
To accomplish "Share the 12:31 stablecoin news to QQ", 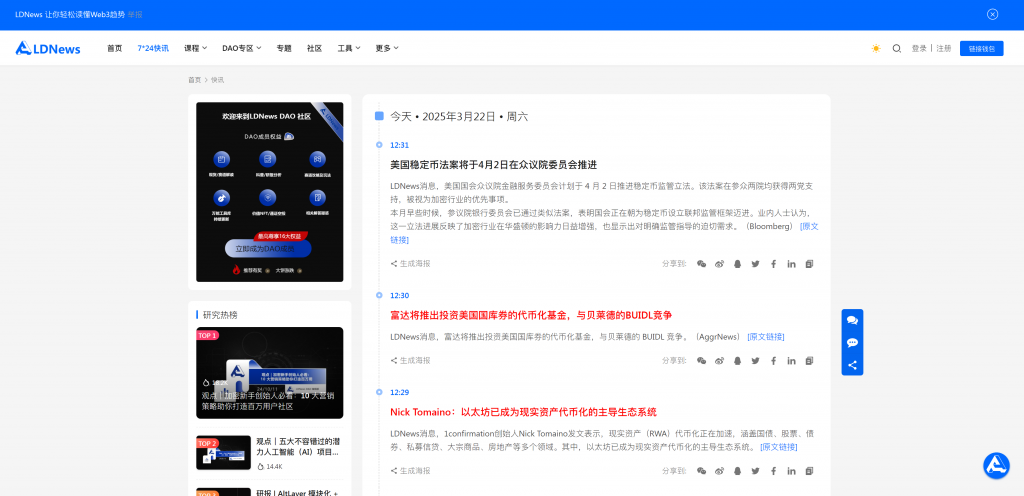I will (737, 264).
